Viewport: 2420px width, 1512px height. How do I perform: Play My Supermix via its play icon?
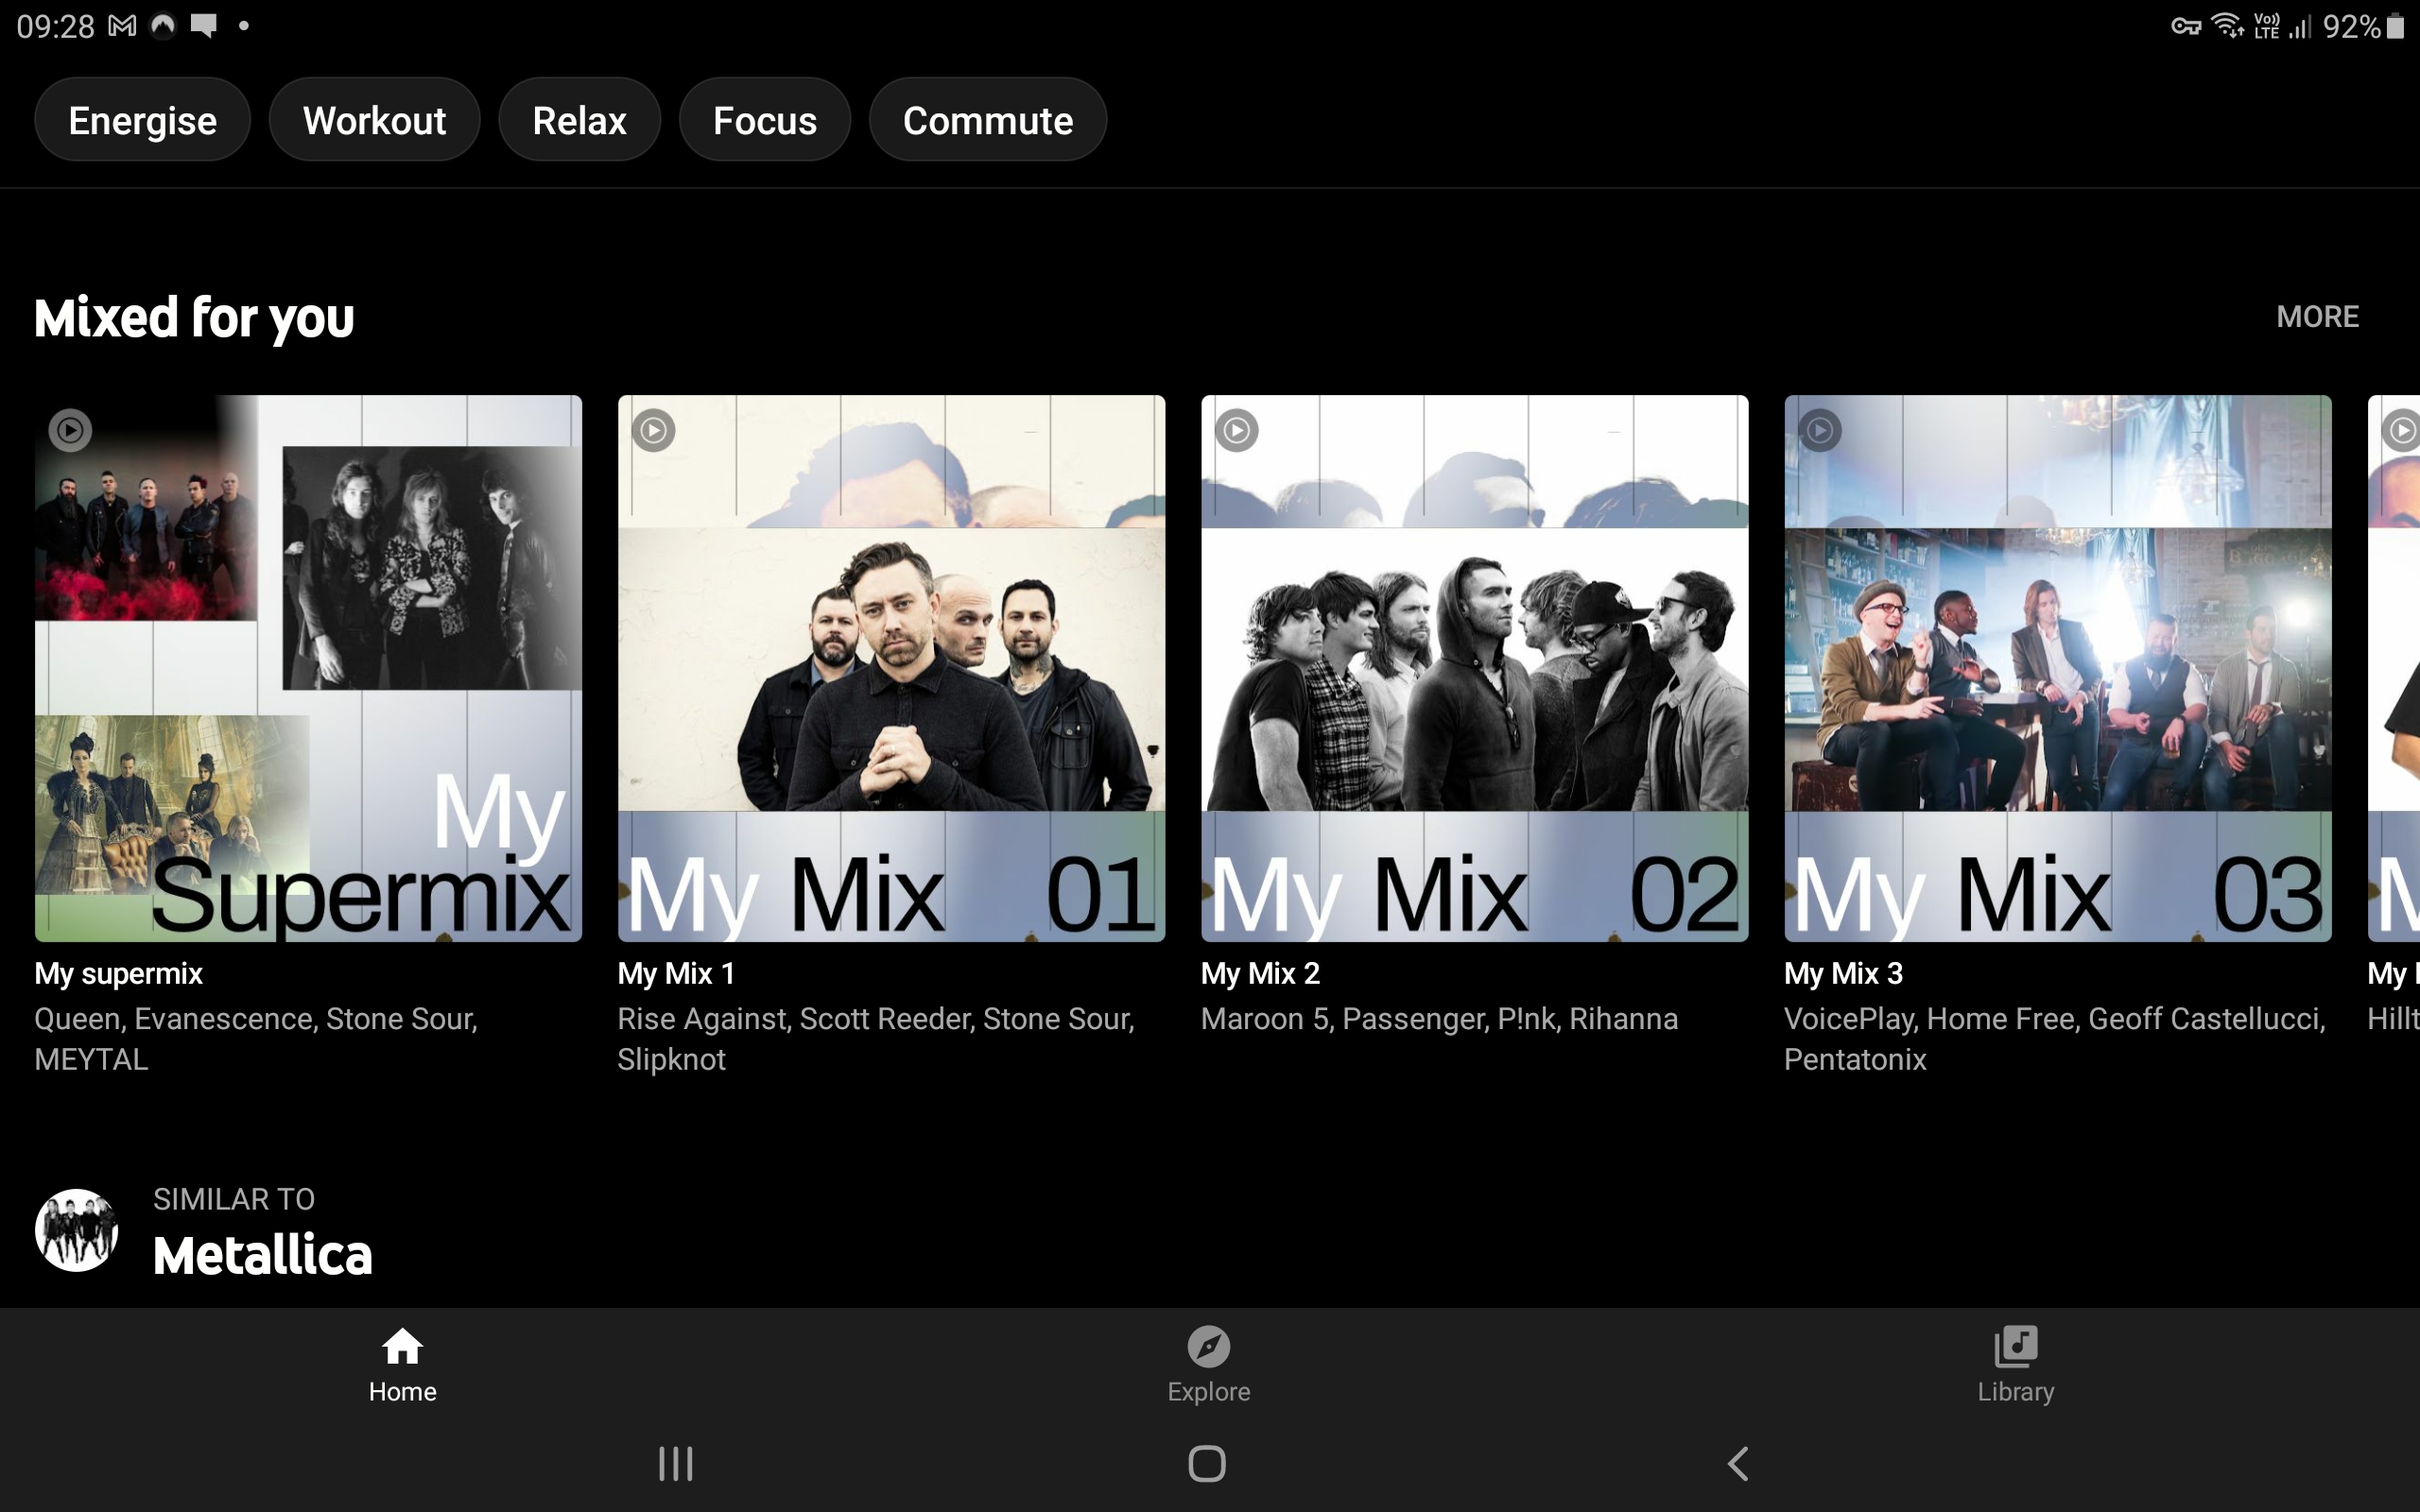tap(70, 431)
